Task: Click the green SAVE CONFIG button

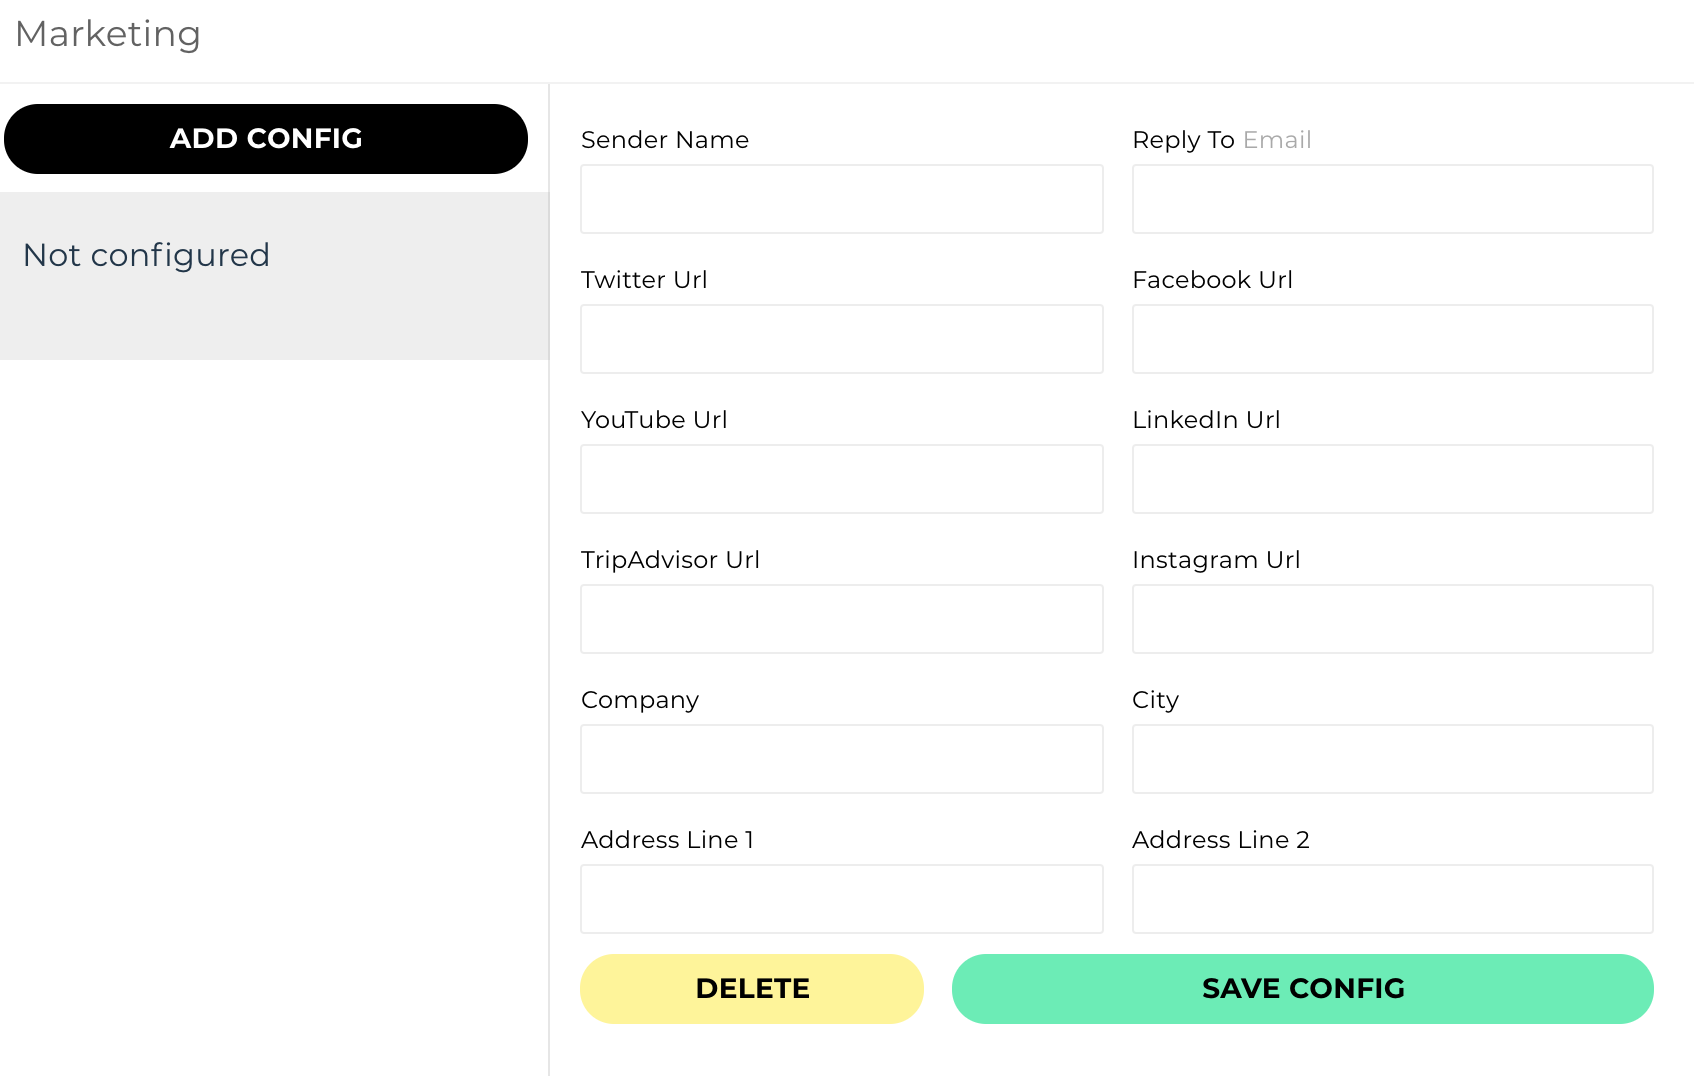Action: coord(1302,988)
